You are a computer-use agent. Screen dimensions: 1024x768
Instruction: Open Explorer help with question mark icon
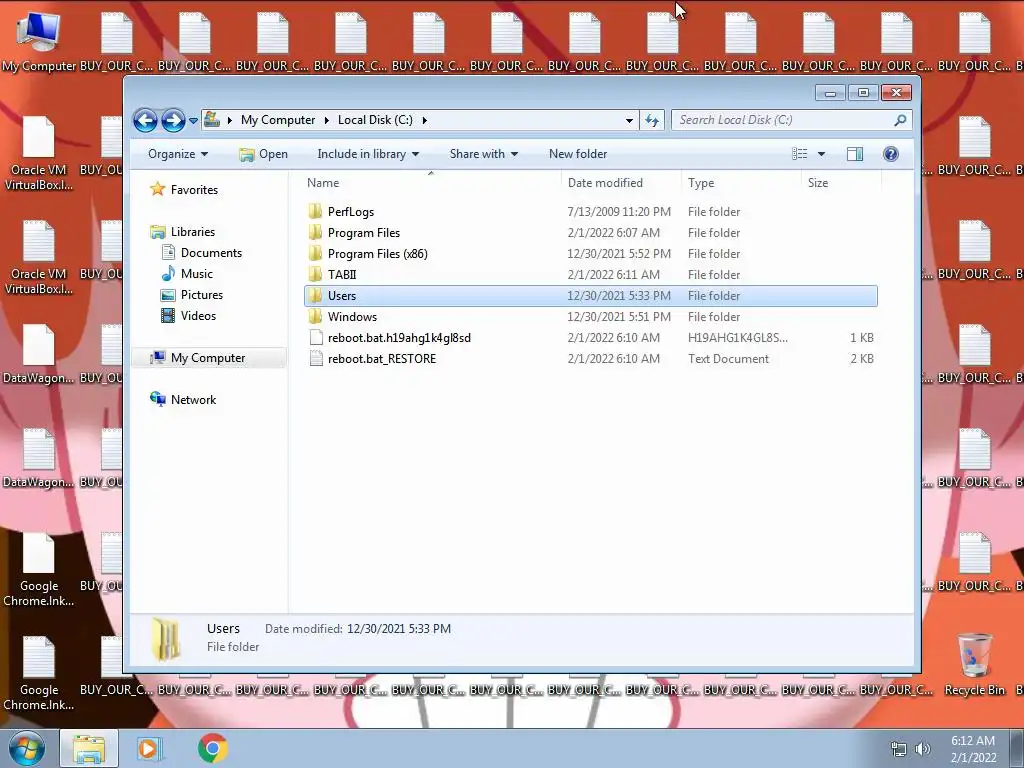[x=891, y=154]
